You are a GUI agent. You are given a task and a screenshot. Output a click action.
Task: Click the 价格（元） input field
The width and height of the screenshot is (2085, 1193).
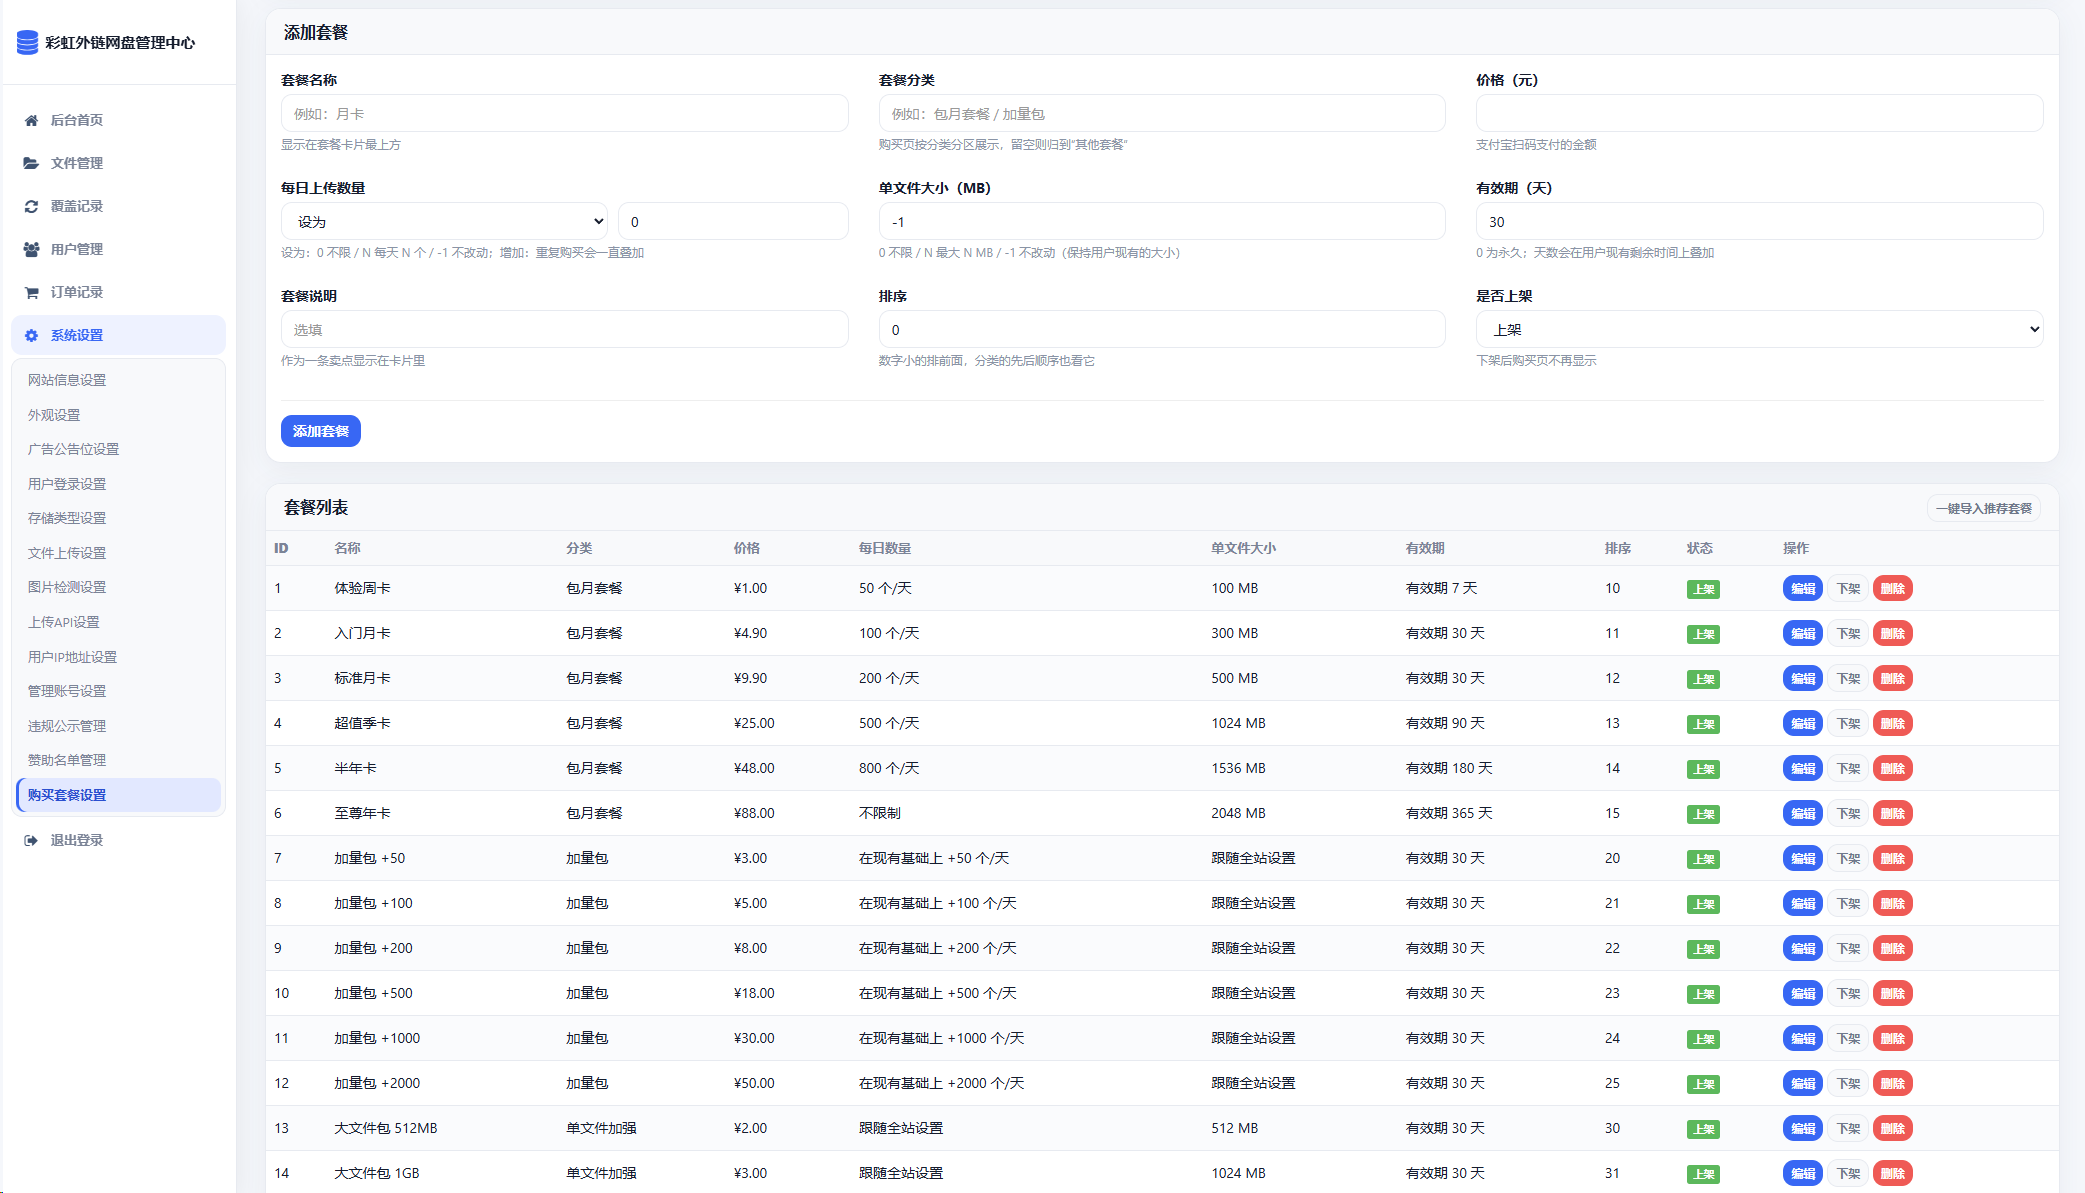pos(1759,113)
